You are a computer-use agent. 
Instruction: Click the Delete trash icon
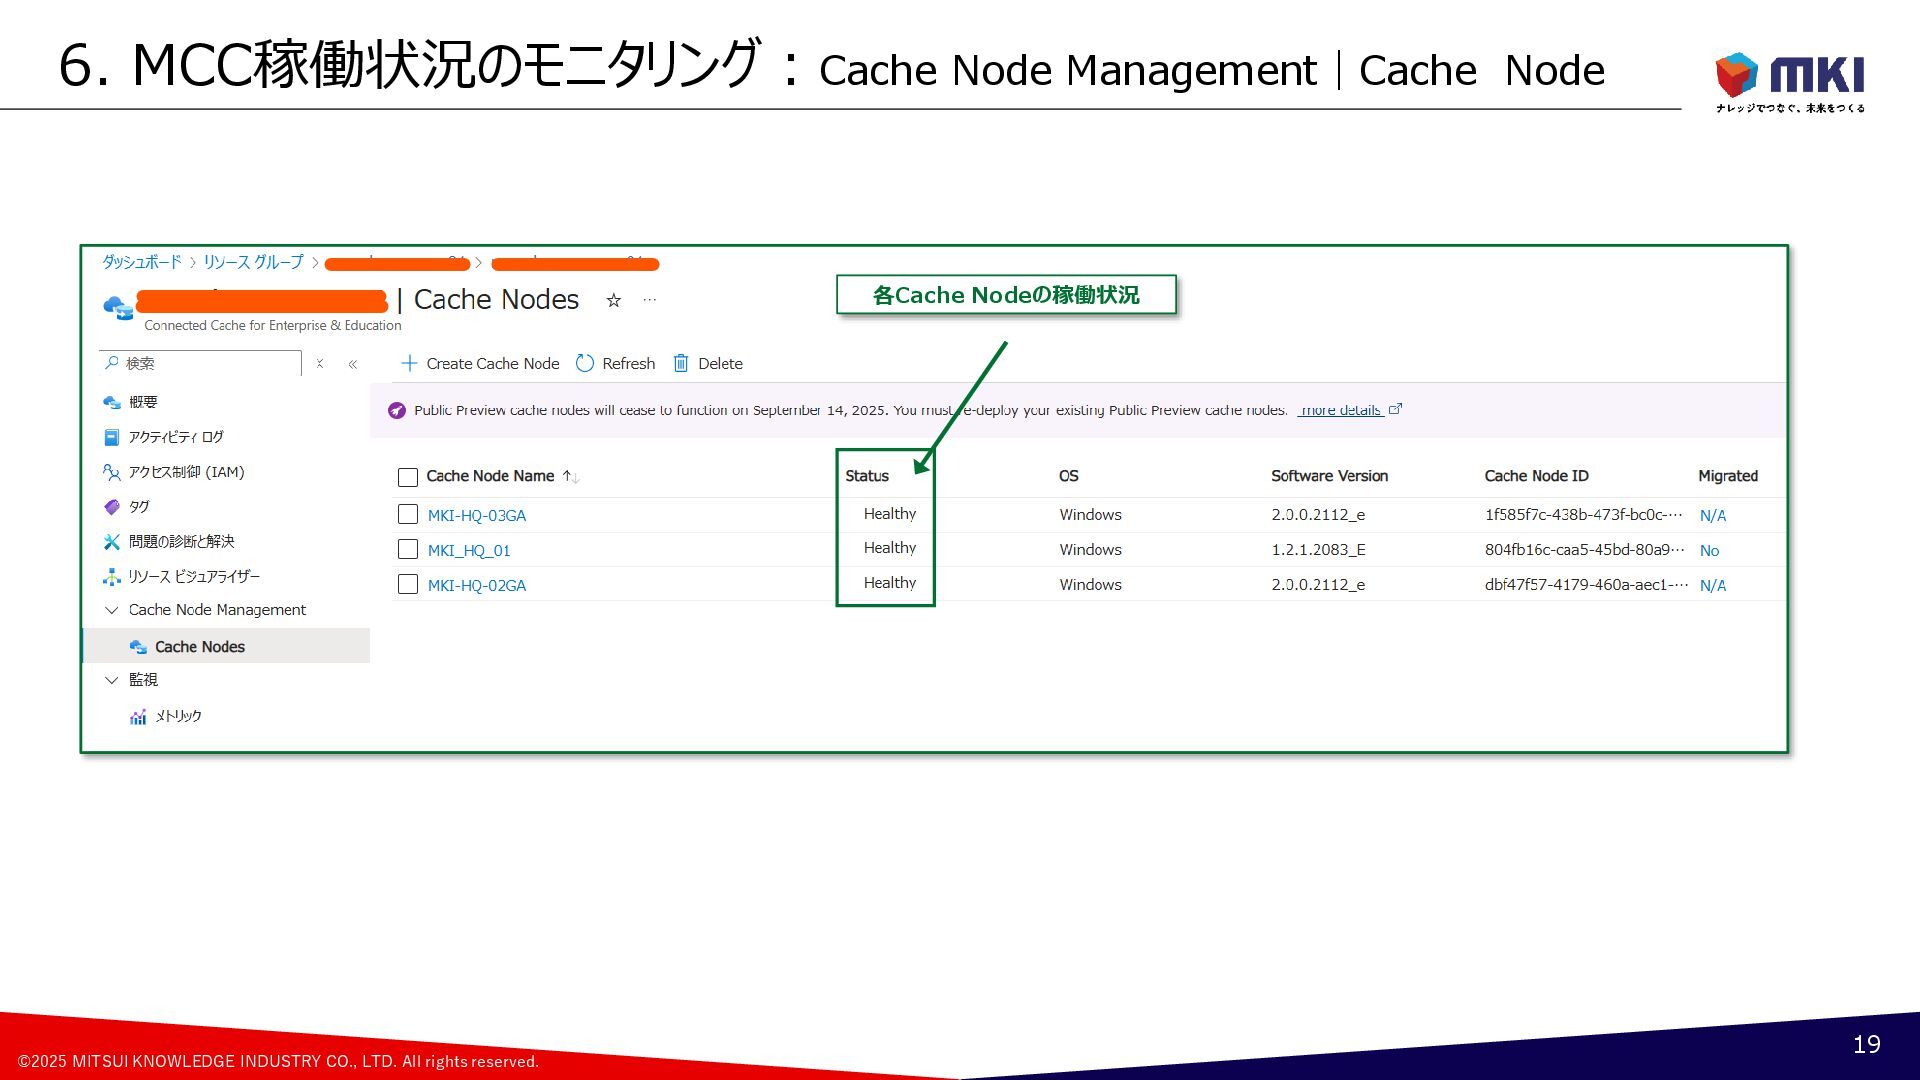point(681,363)
